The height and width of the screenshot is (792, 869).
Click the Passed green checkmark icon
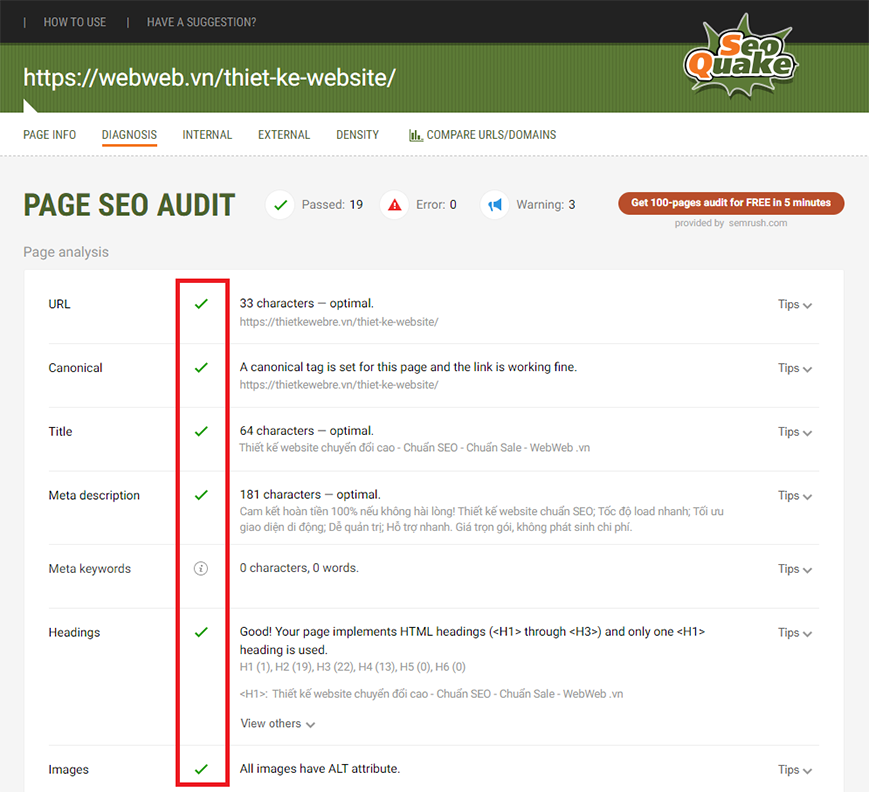point(279,204)
